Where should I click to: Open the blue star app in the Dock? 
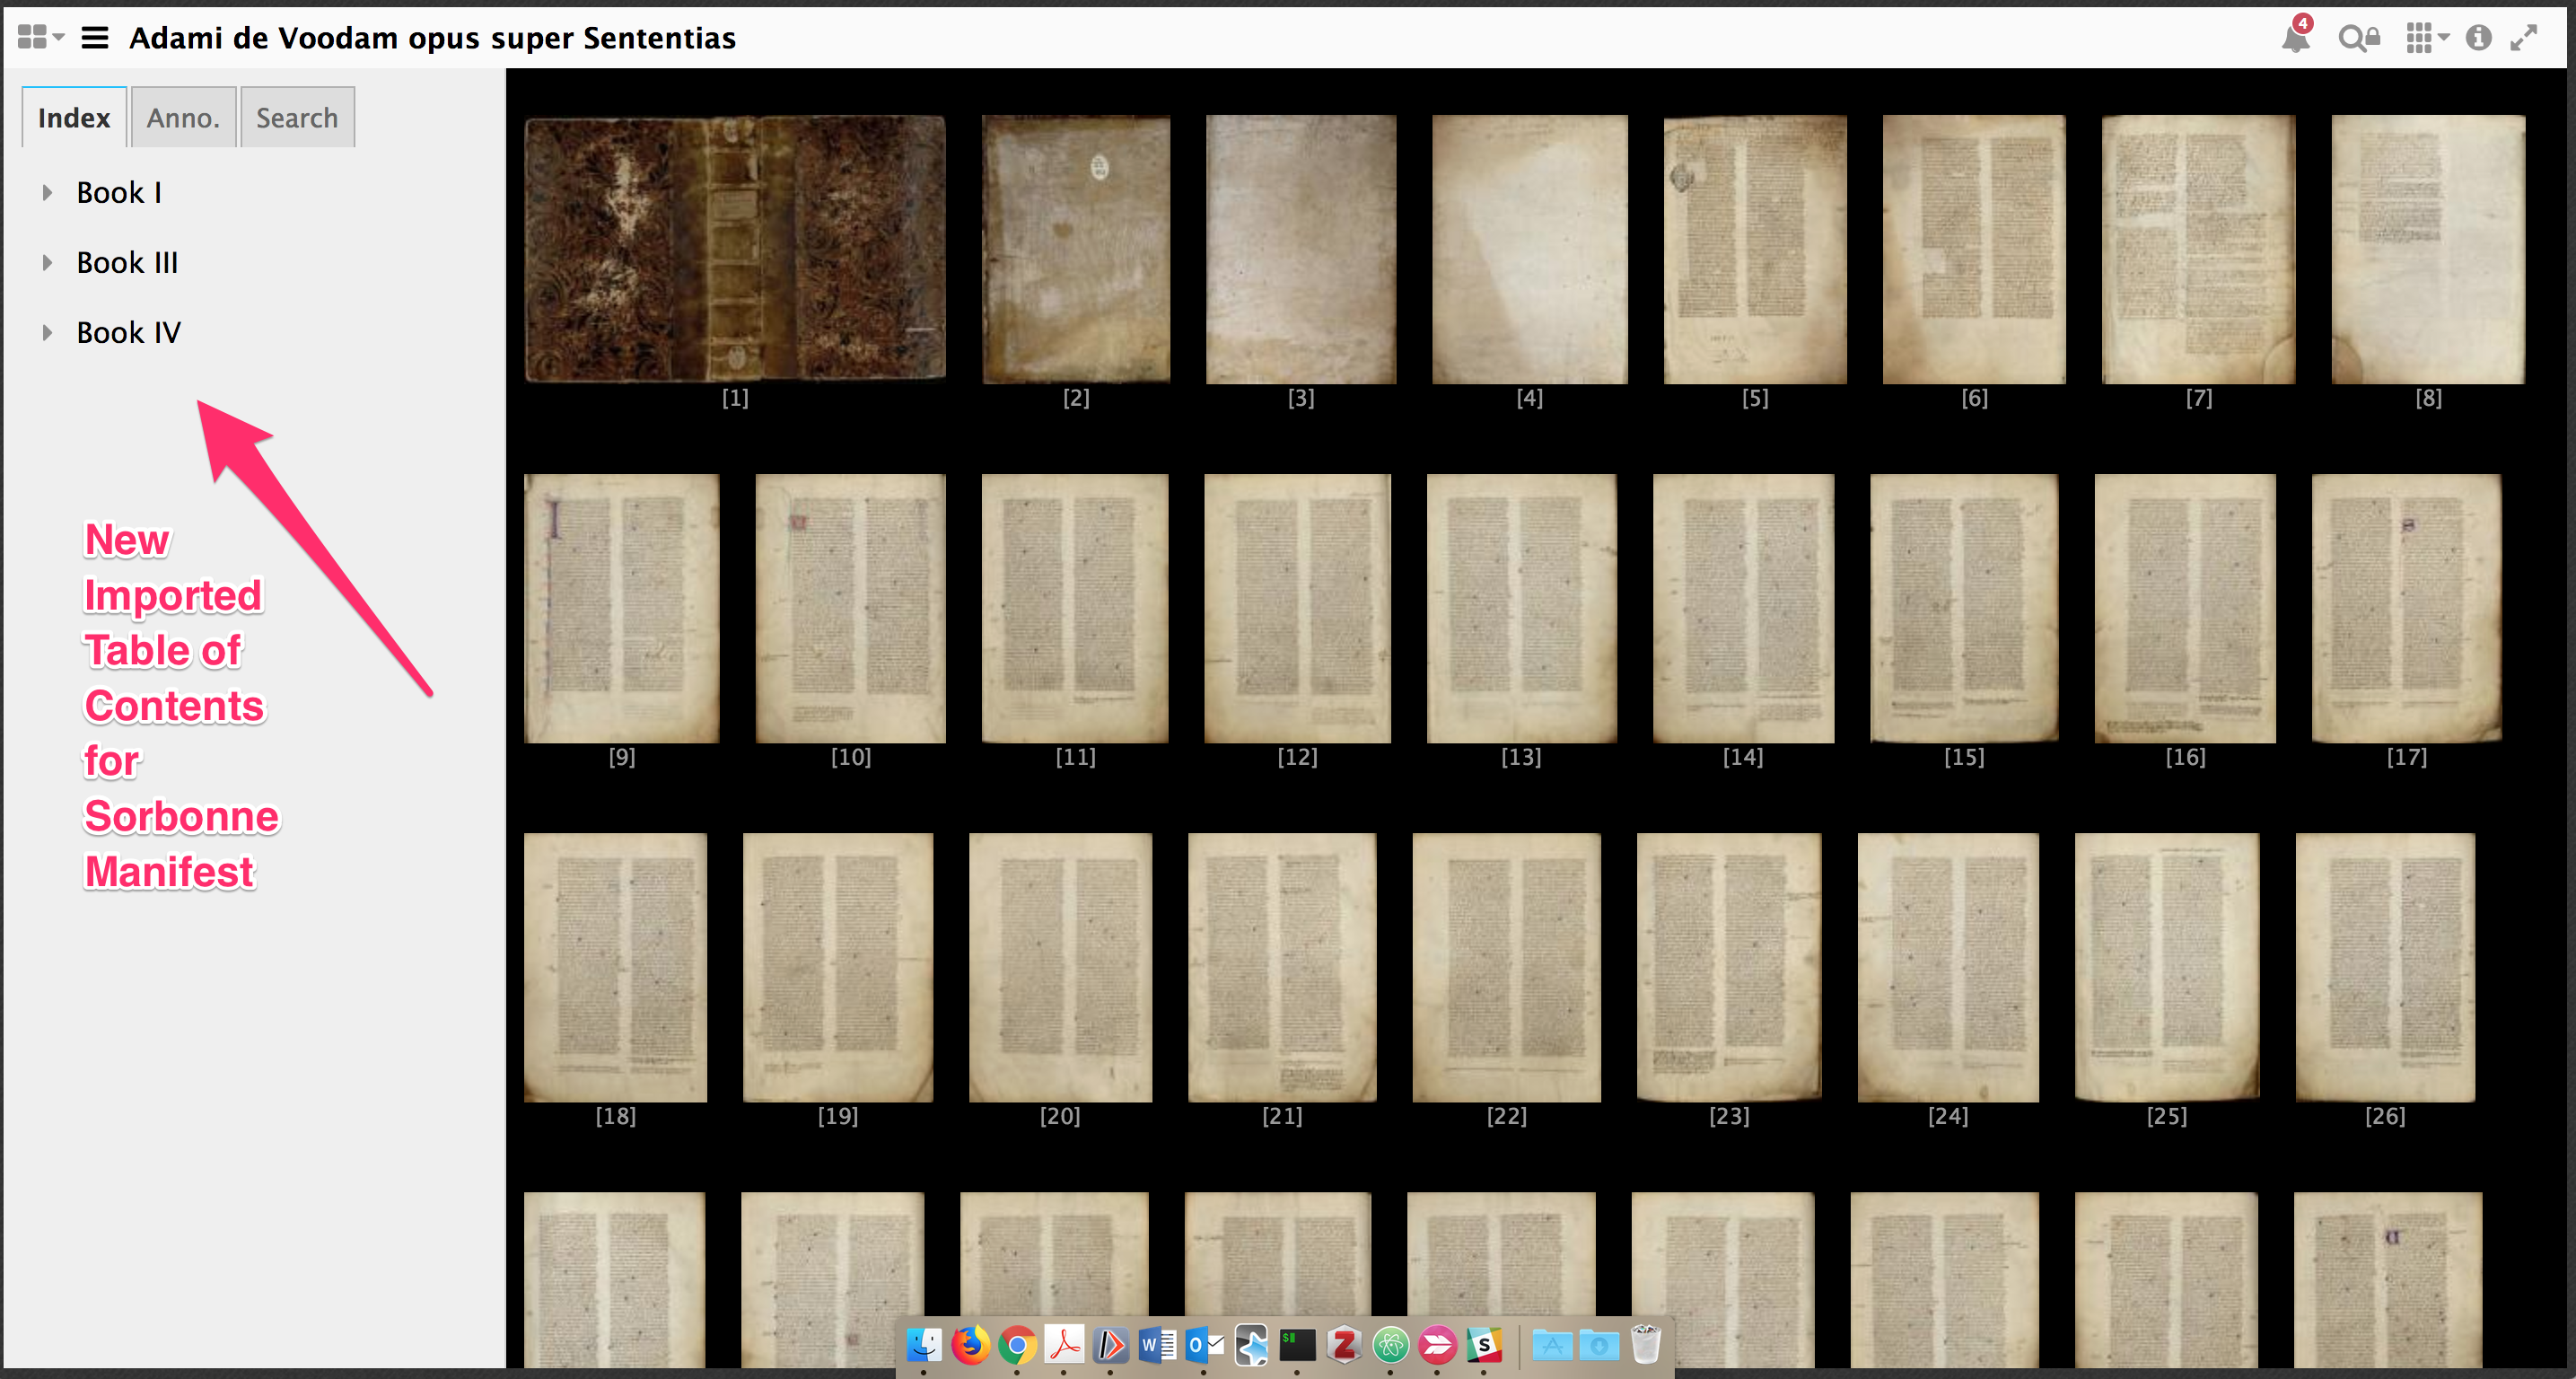[1251, 1345]
